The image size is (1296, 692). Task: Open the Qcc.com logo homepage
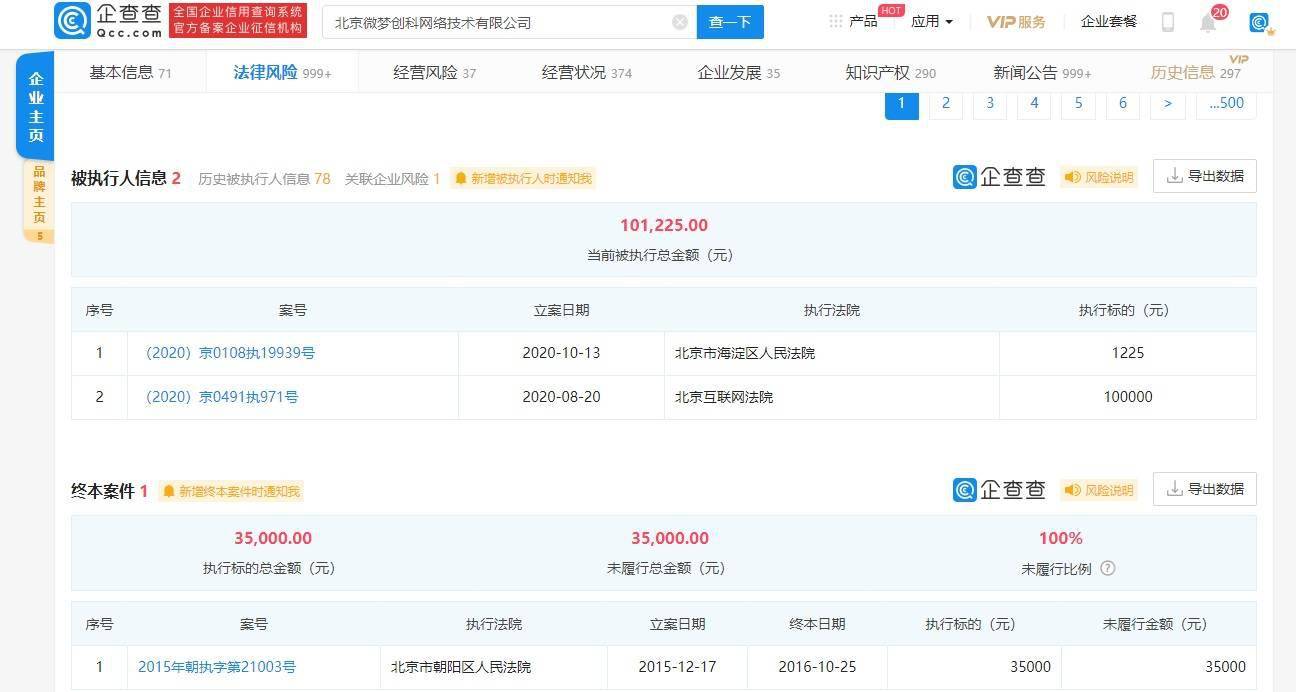pos(107,21)
